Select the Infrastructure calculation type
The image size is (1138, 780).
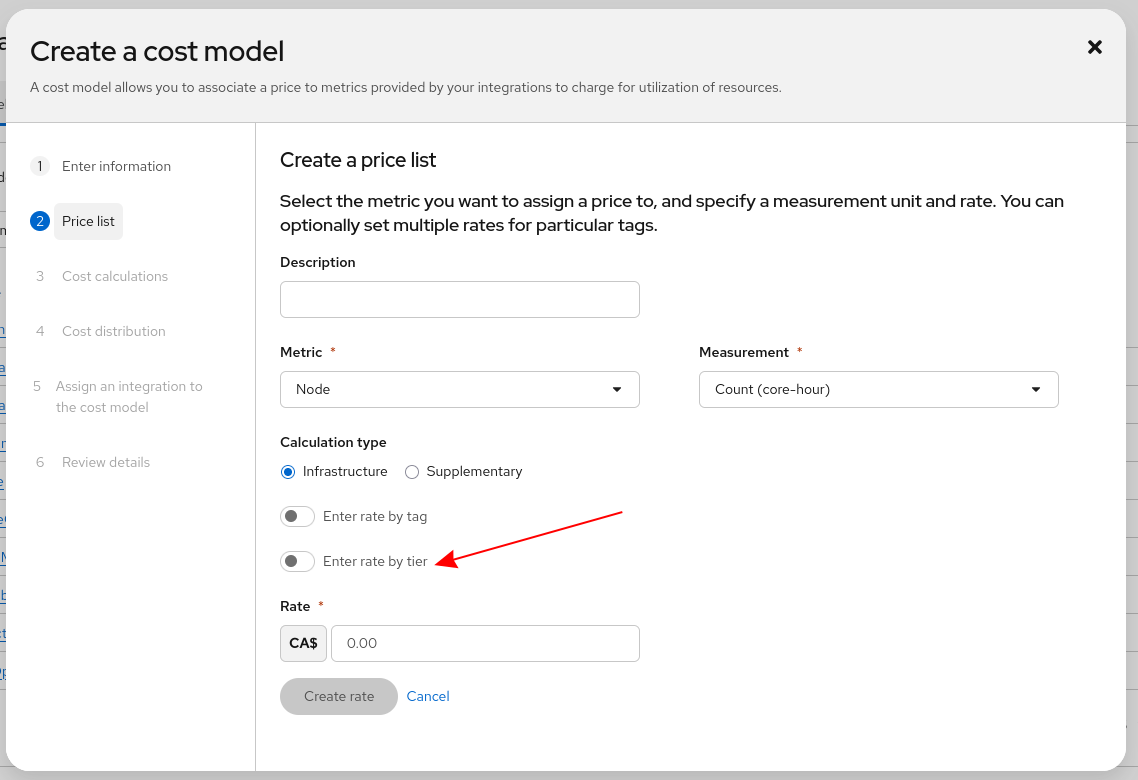click(x=288, y=471)
